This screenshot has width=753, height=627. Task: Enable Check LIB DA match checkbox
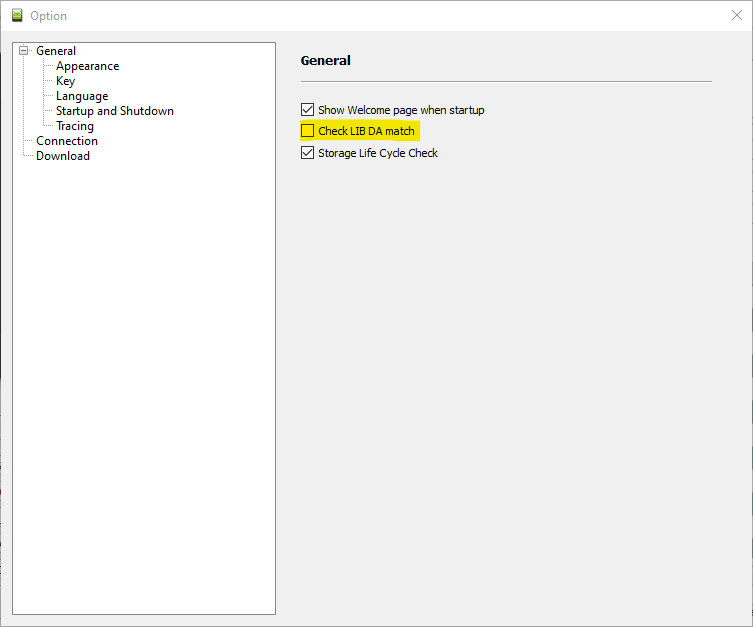tap(307, 131)
